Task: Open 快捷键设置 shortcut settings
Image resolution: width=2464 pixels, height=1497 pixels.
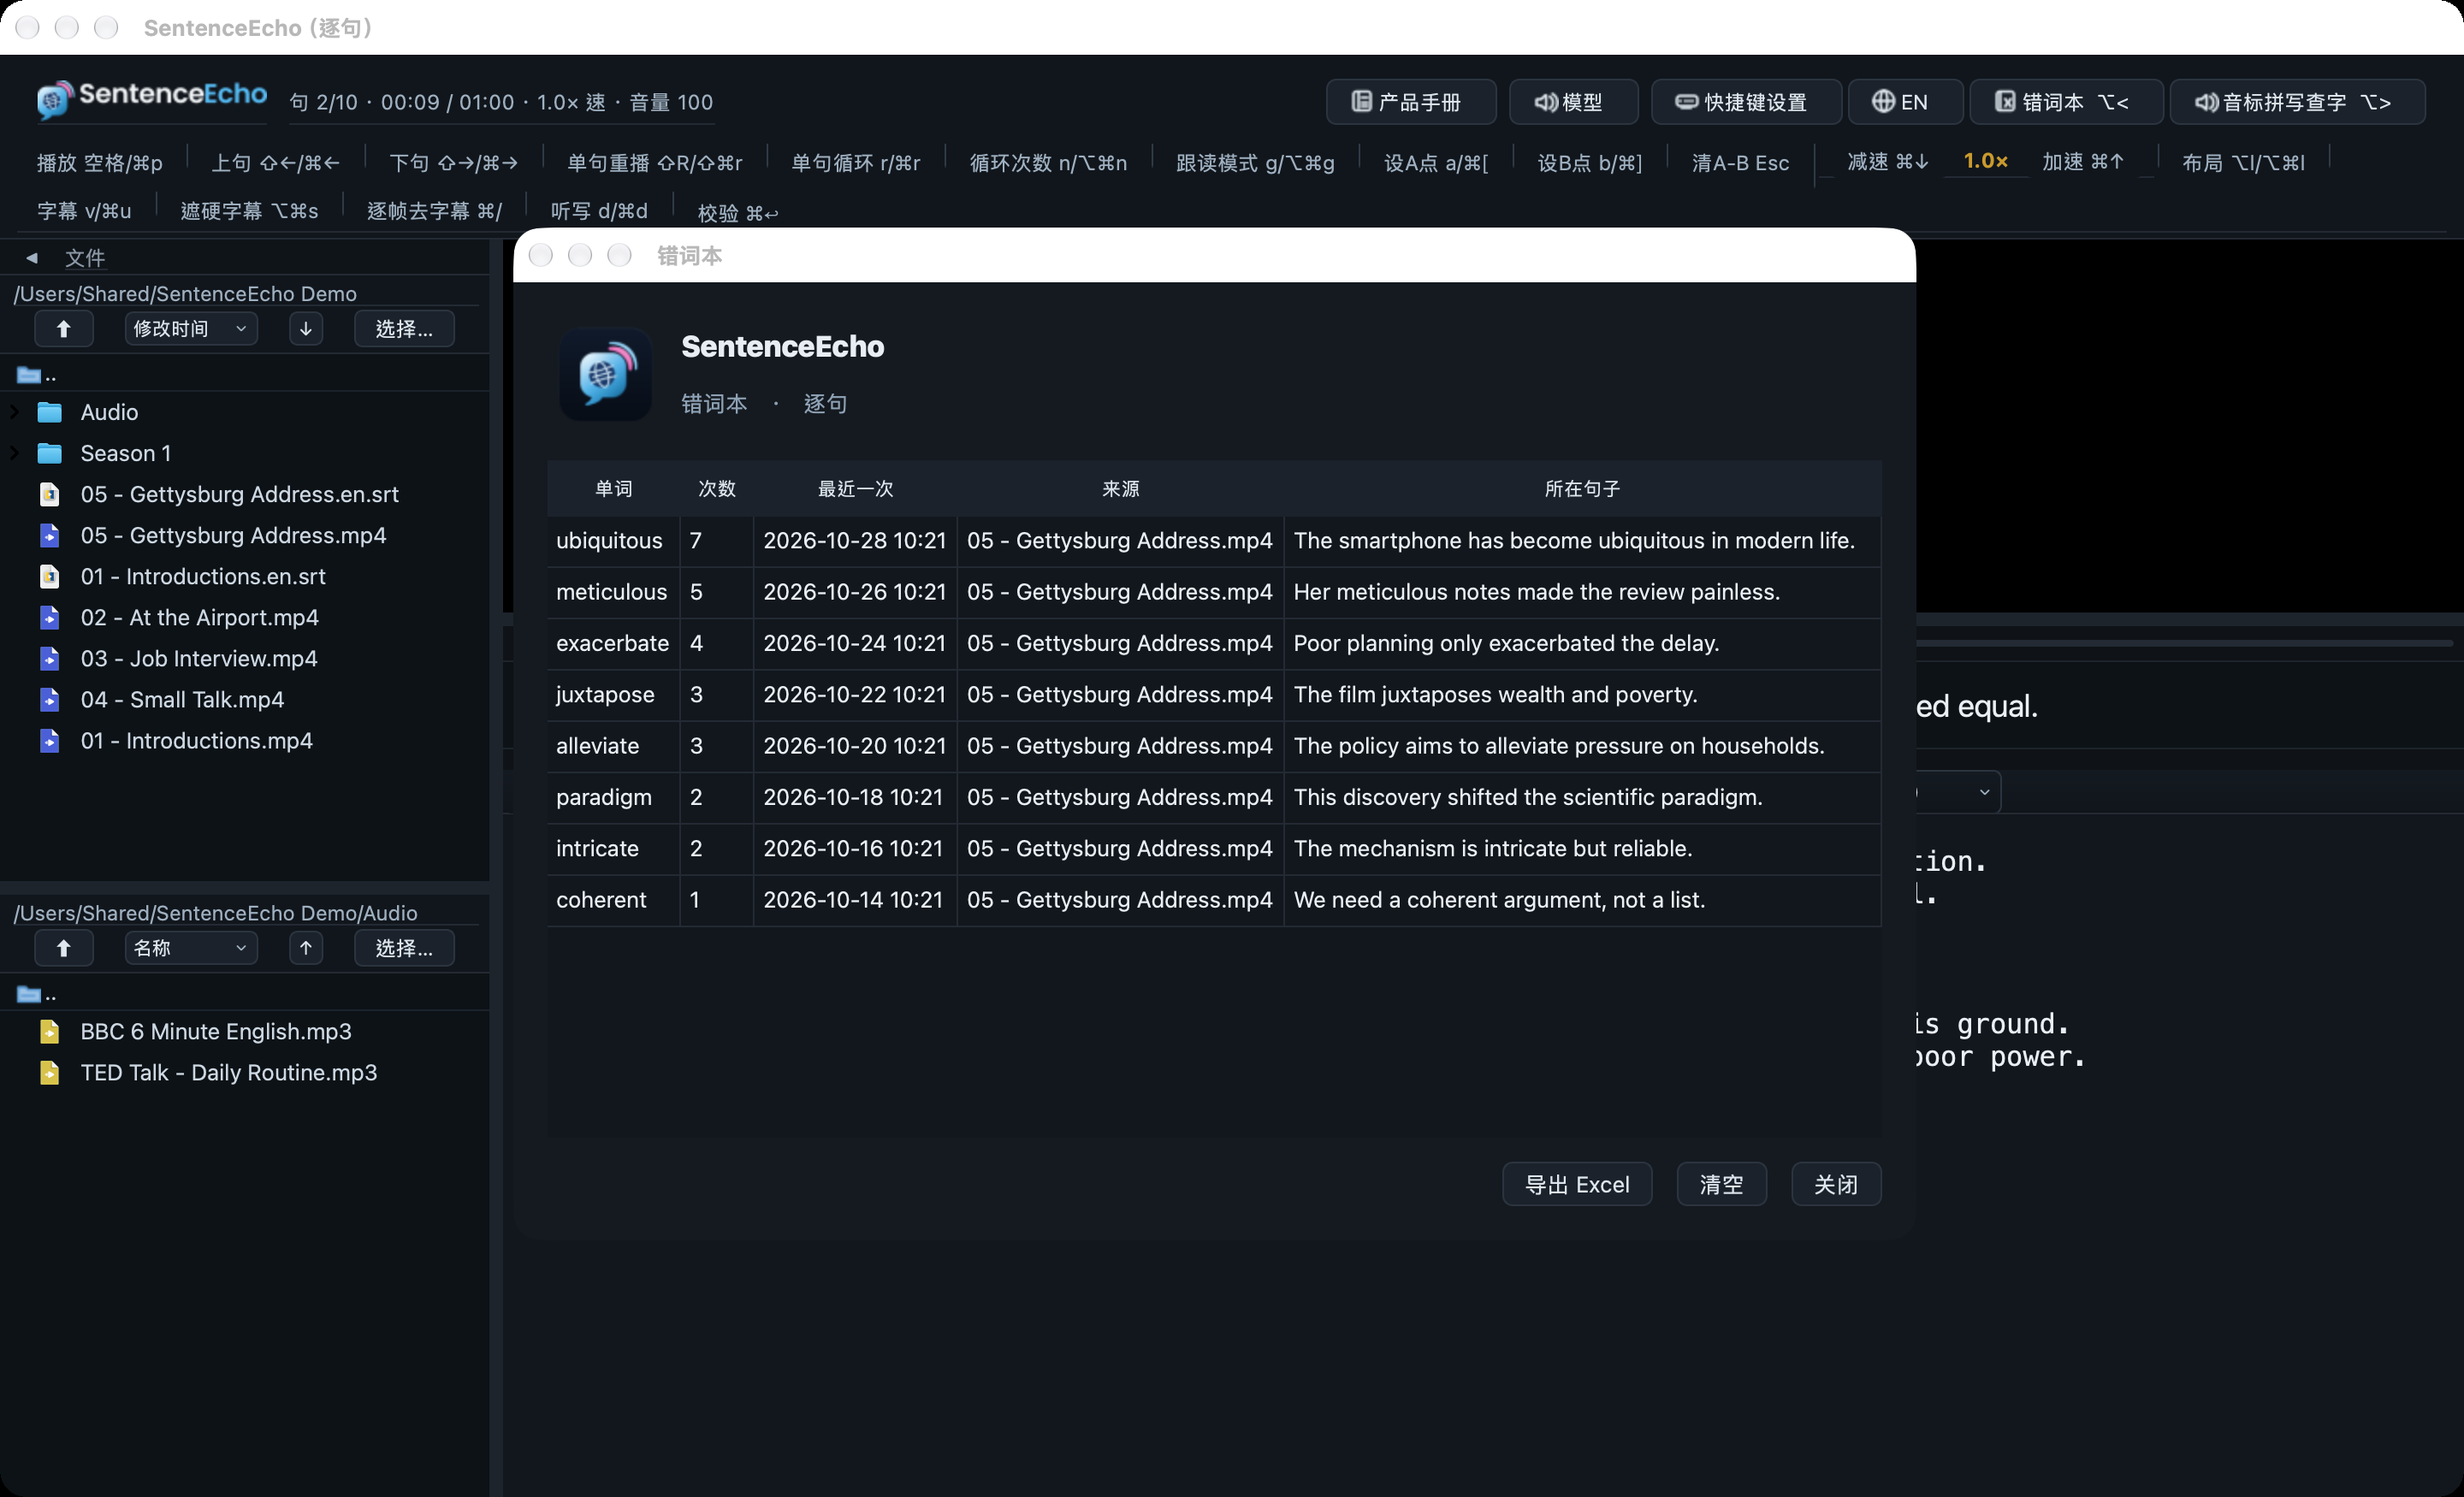Action: pos(1745,102)
